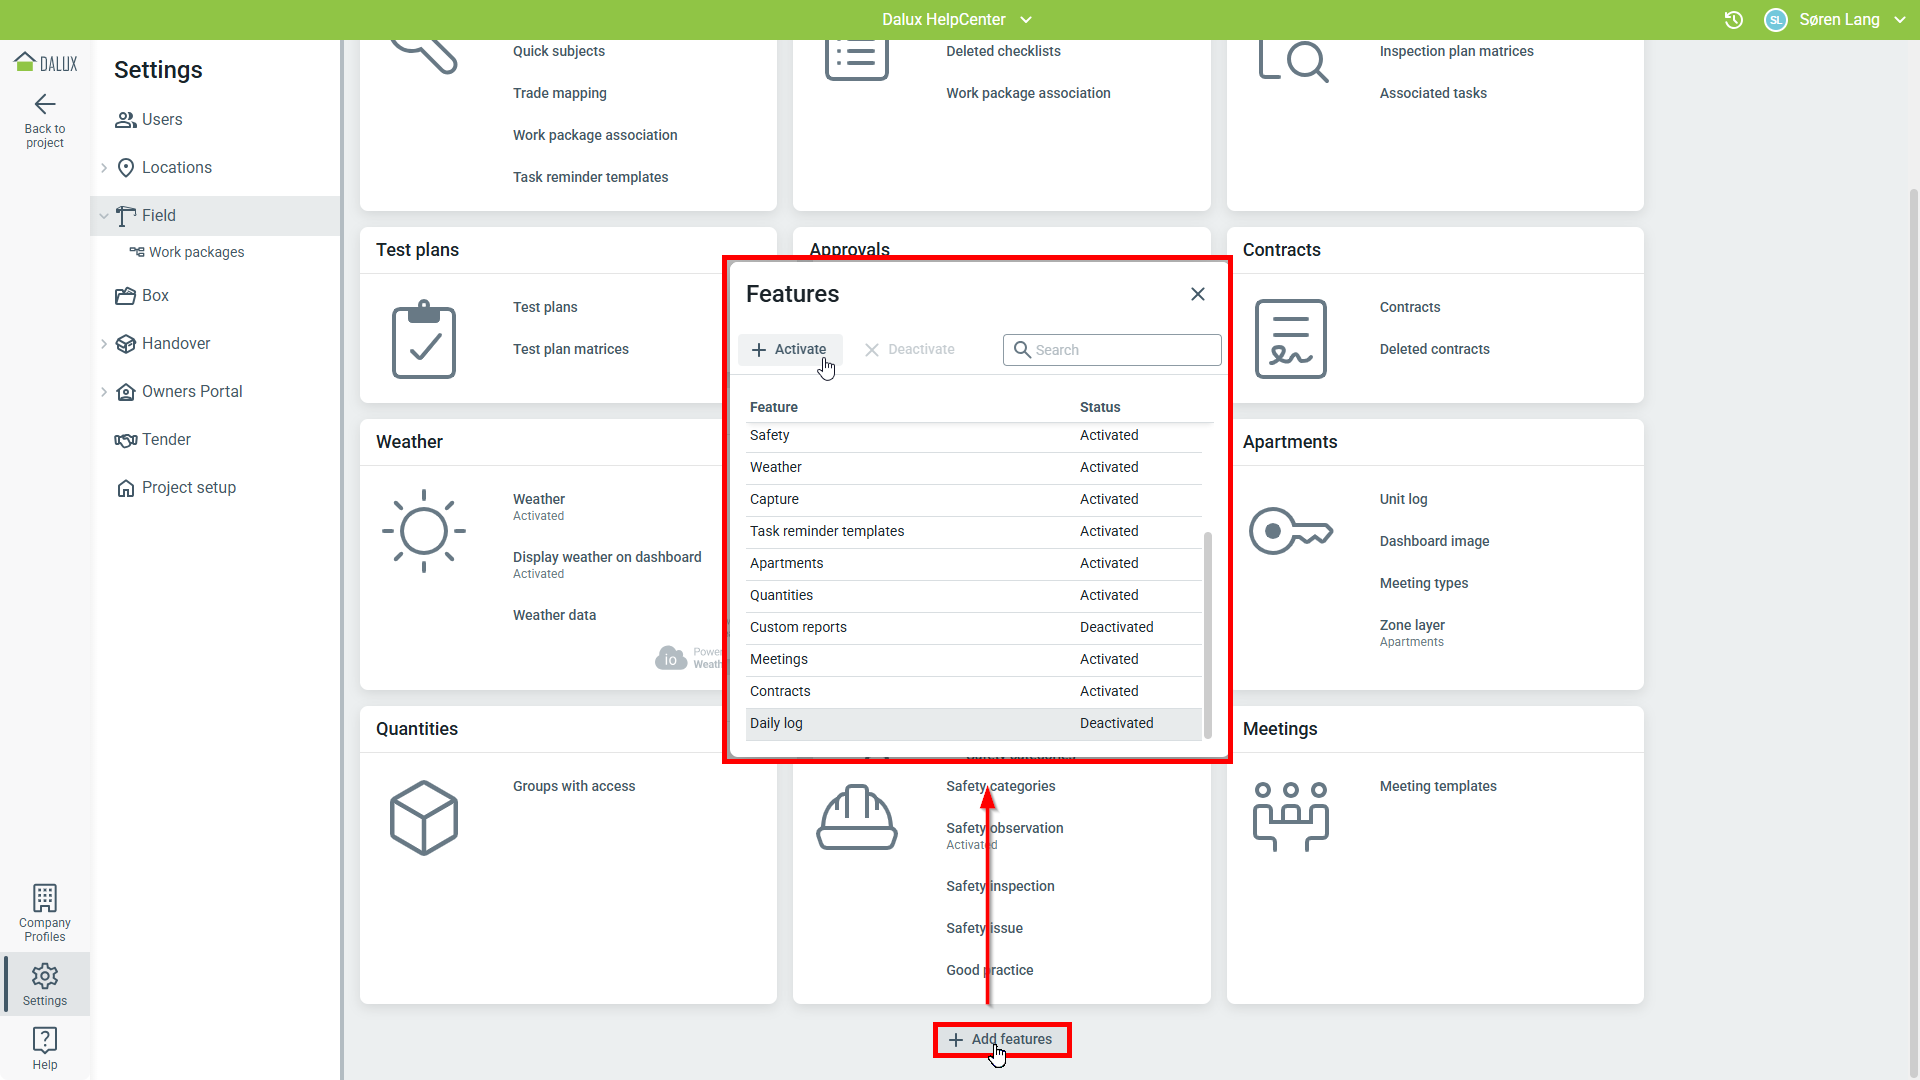Click the Quantities cube icon
Image resolution: width=1920 pixels, height=1080 pixels.
[x=424, y=818]
